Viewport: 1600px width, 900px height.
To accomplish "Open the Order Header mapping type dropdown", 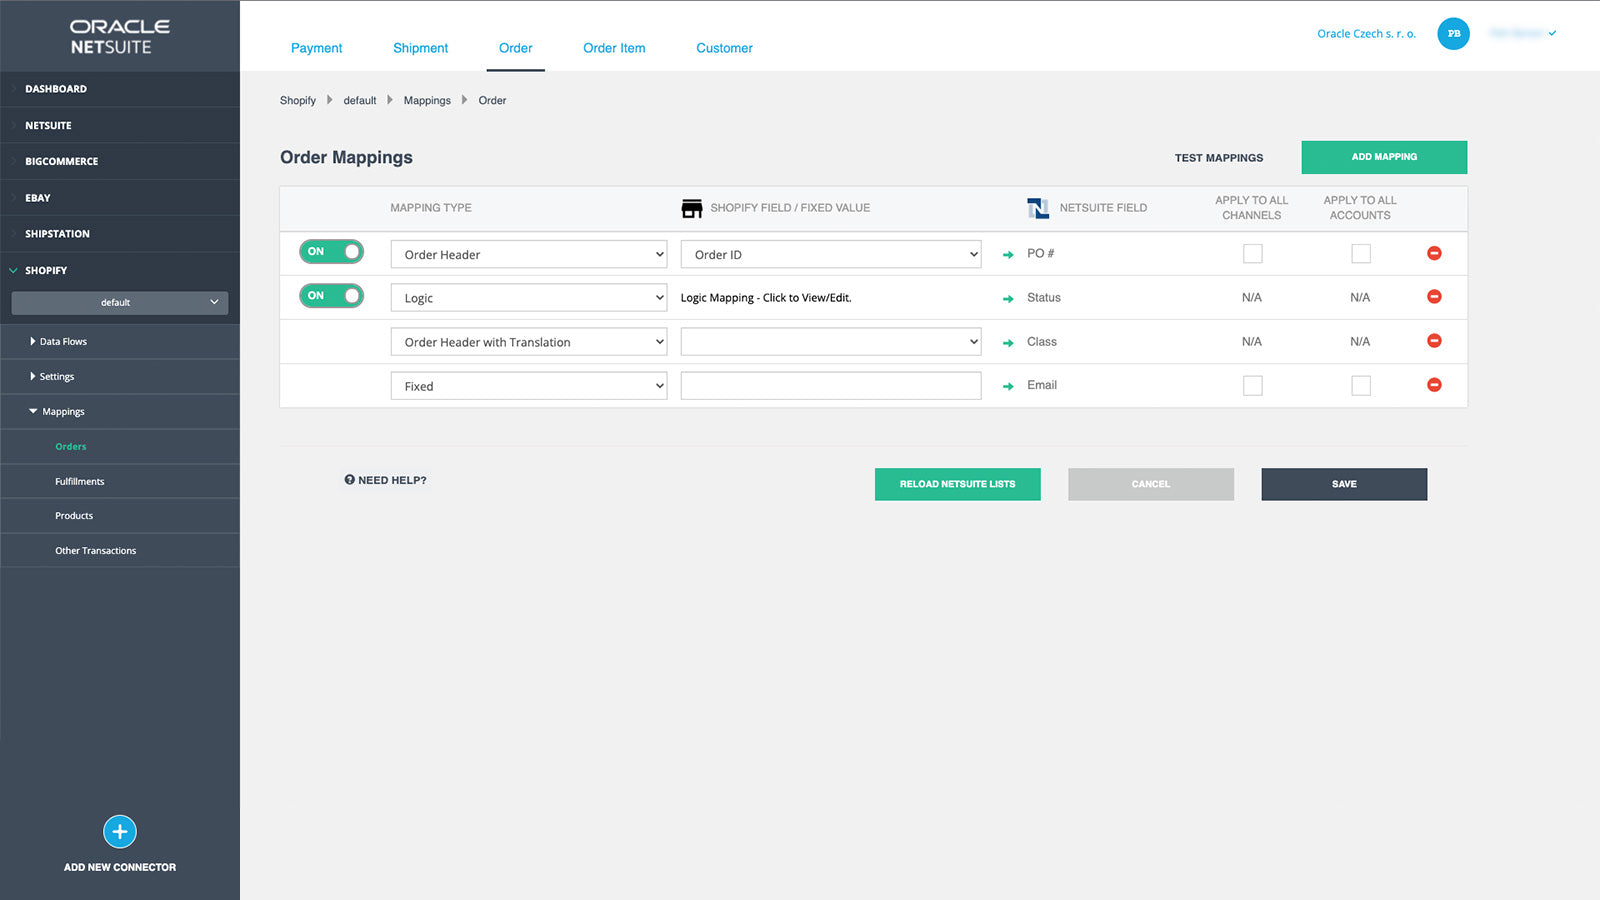I will click(x=528, y=254).
